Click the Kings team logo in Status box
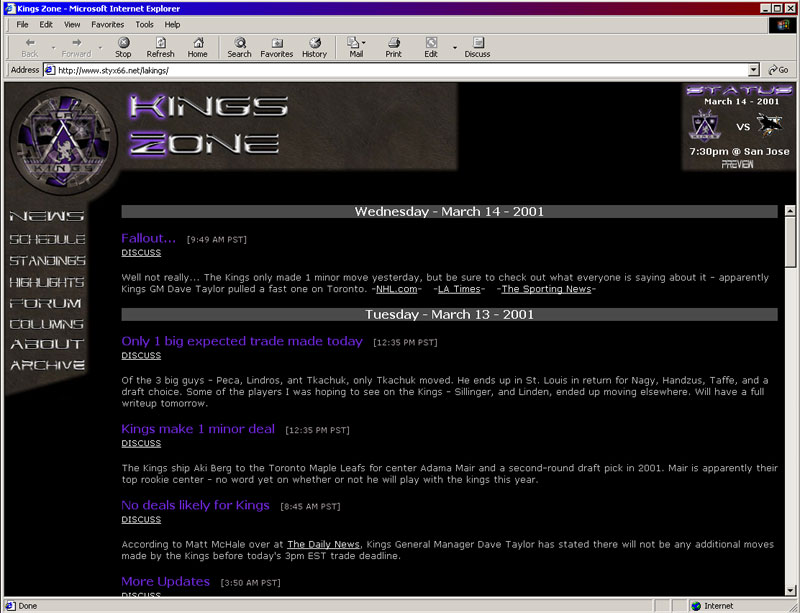 click(705, 125)
